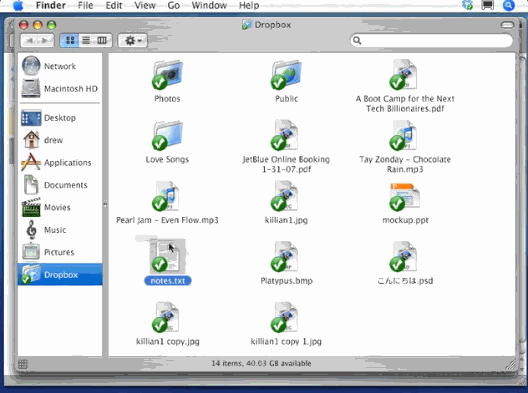Select the killian1.jpg file icon
The height and width of the screenshot is (393, 528).
(286, 196)
